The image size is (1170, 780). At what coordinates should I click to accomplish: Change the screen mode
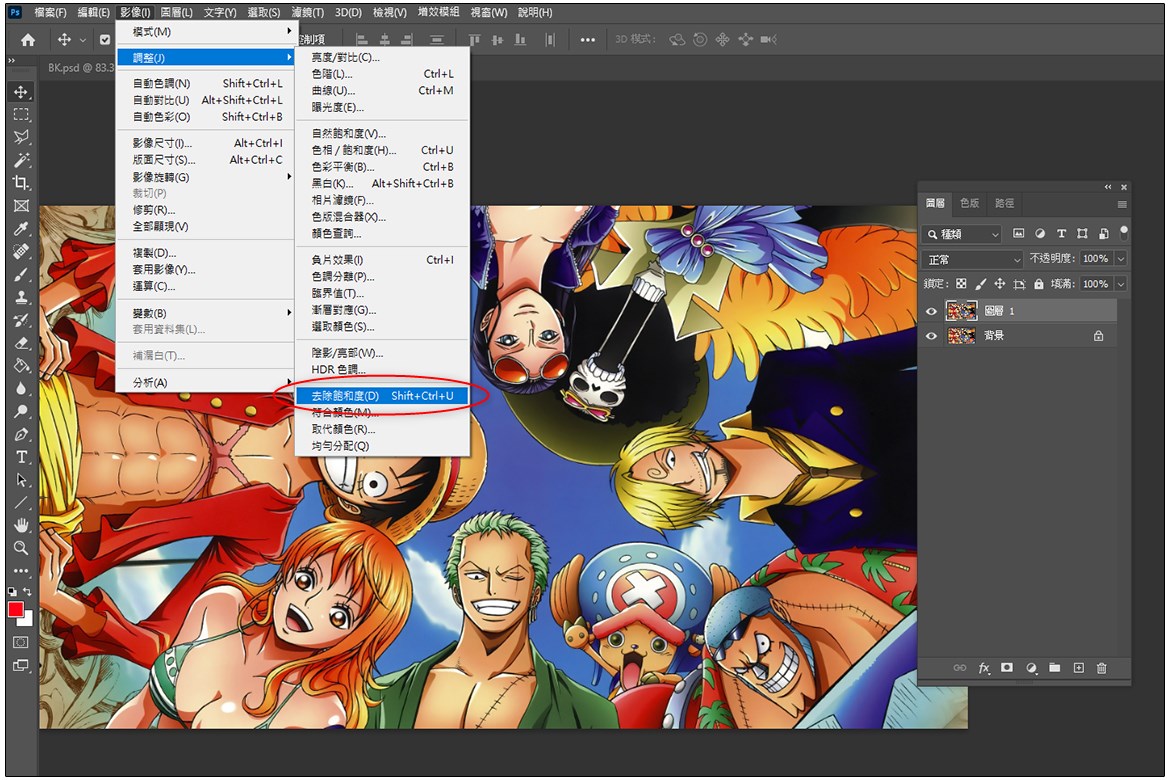(21, 665)
